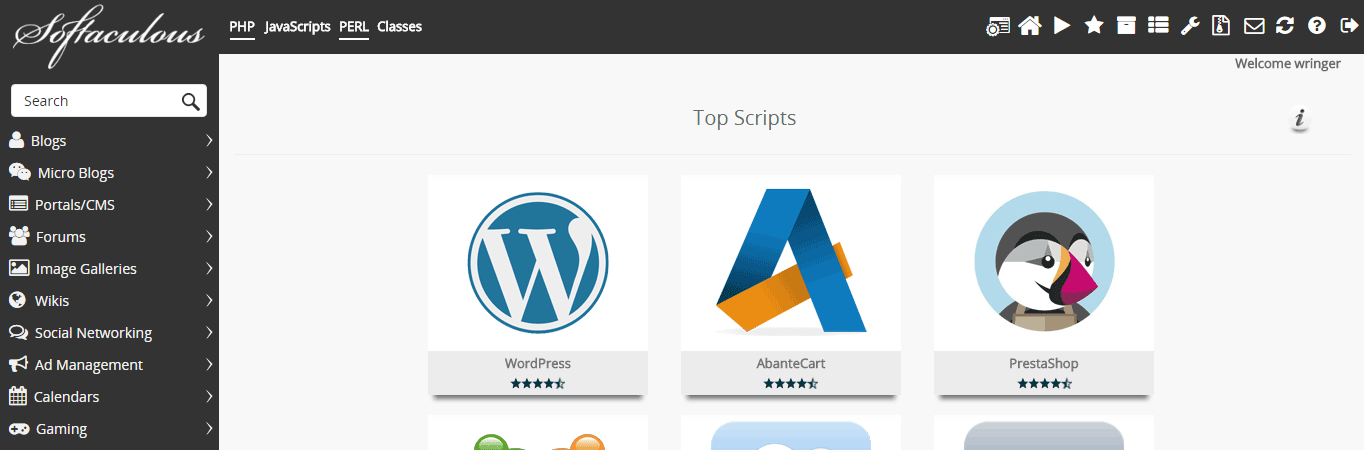This screenshot has width=1364, height=450.
Task: Open the AbanteCart logo thumbnail
Action: click(x=791, y=263)
